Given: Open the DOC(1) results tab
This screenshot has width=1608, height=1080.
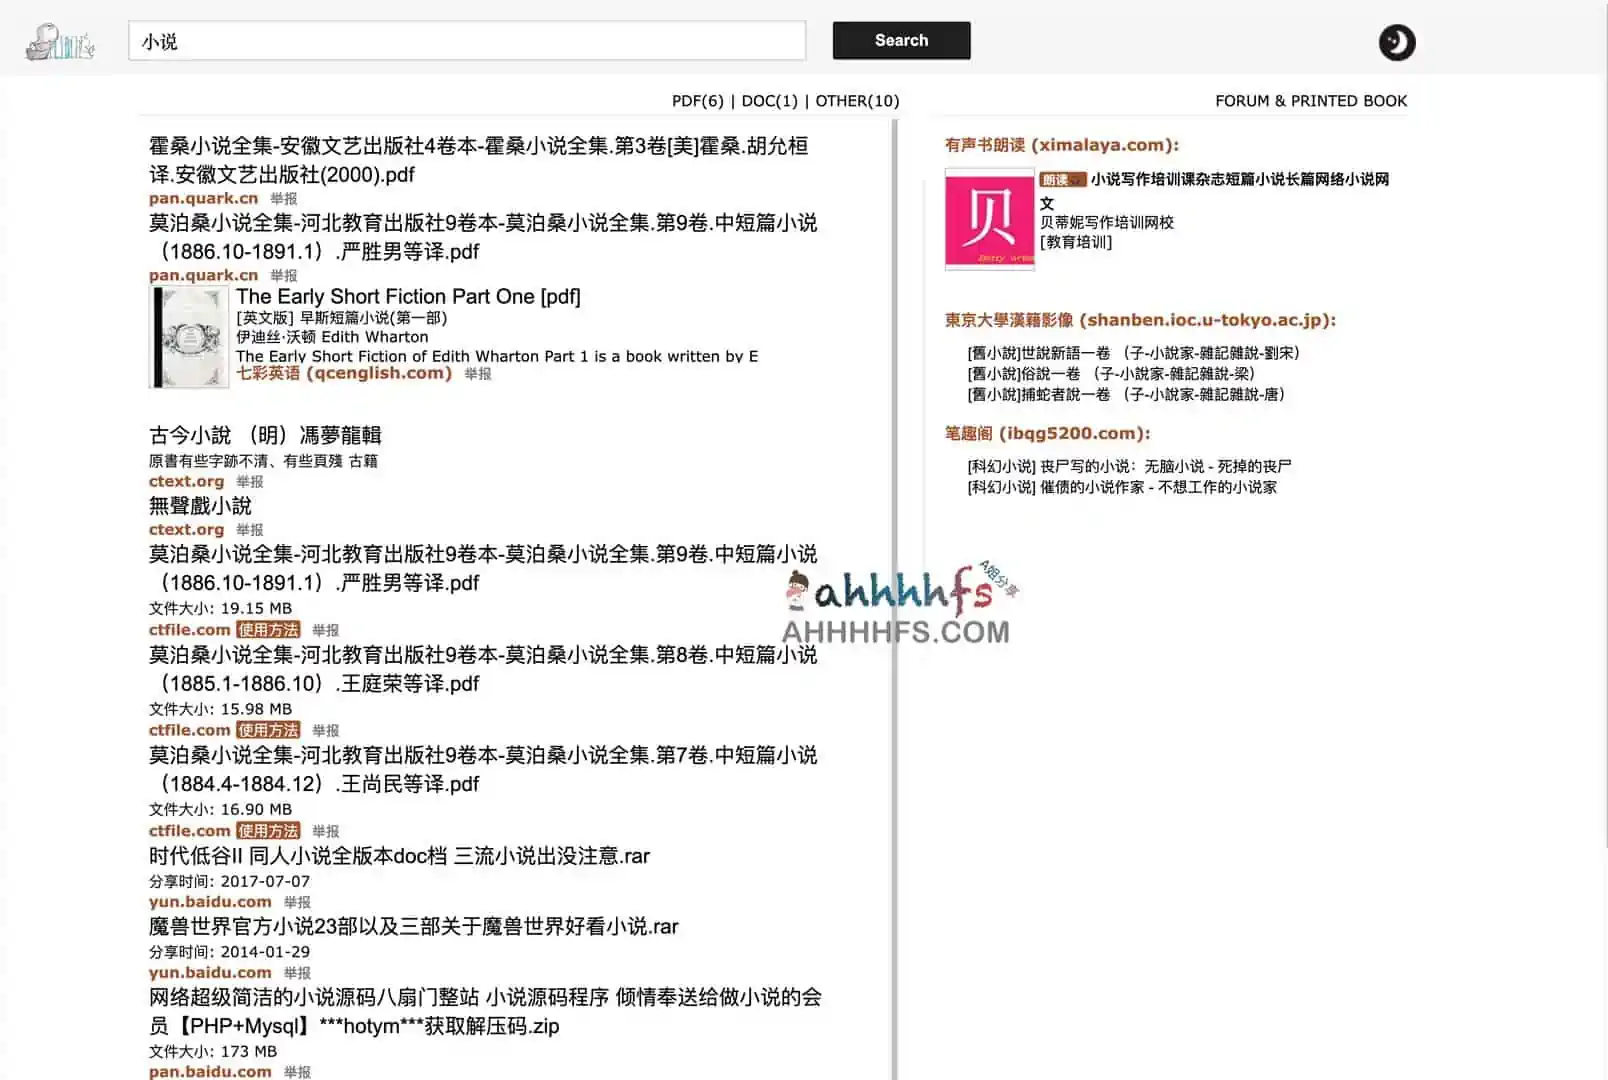Looking at the screenshot, I should tap(768, 100).
